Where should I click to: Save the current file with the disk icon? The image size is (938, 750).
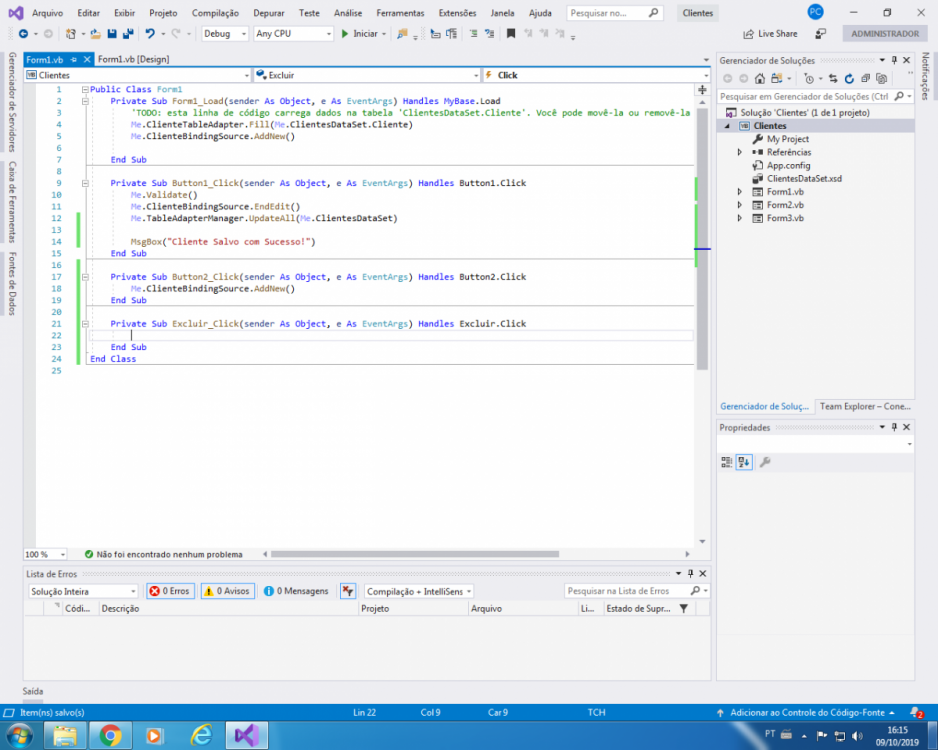[x=112, y=34]
